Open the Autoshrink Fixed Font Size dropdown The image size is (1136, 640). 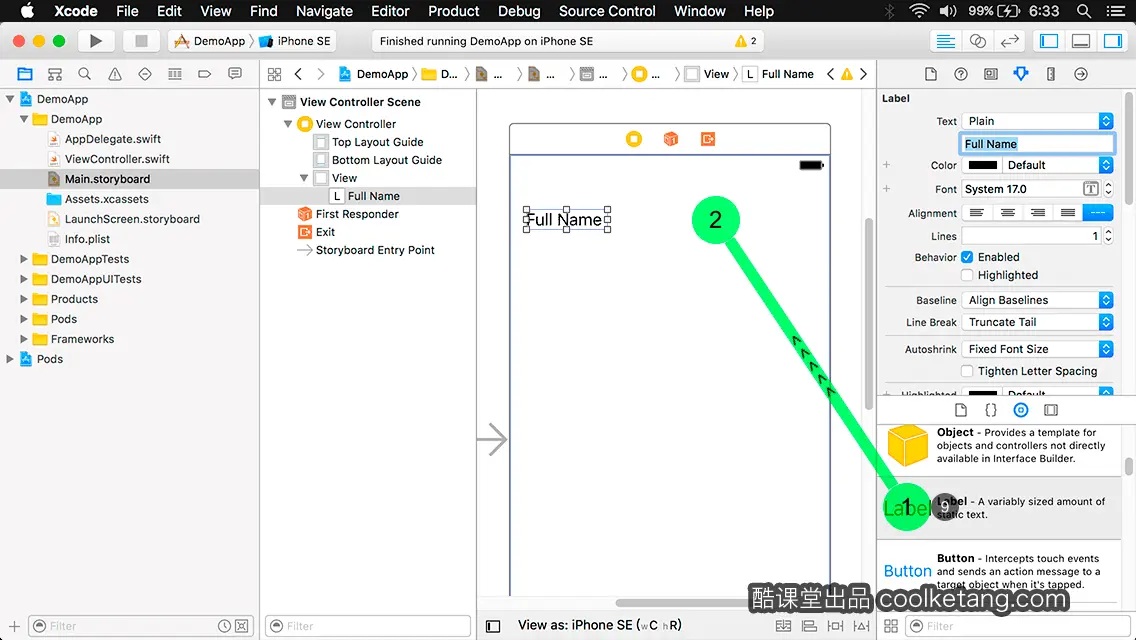click(x=1037, y=349)
